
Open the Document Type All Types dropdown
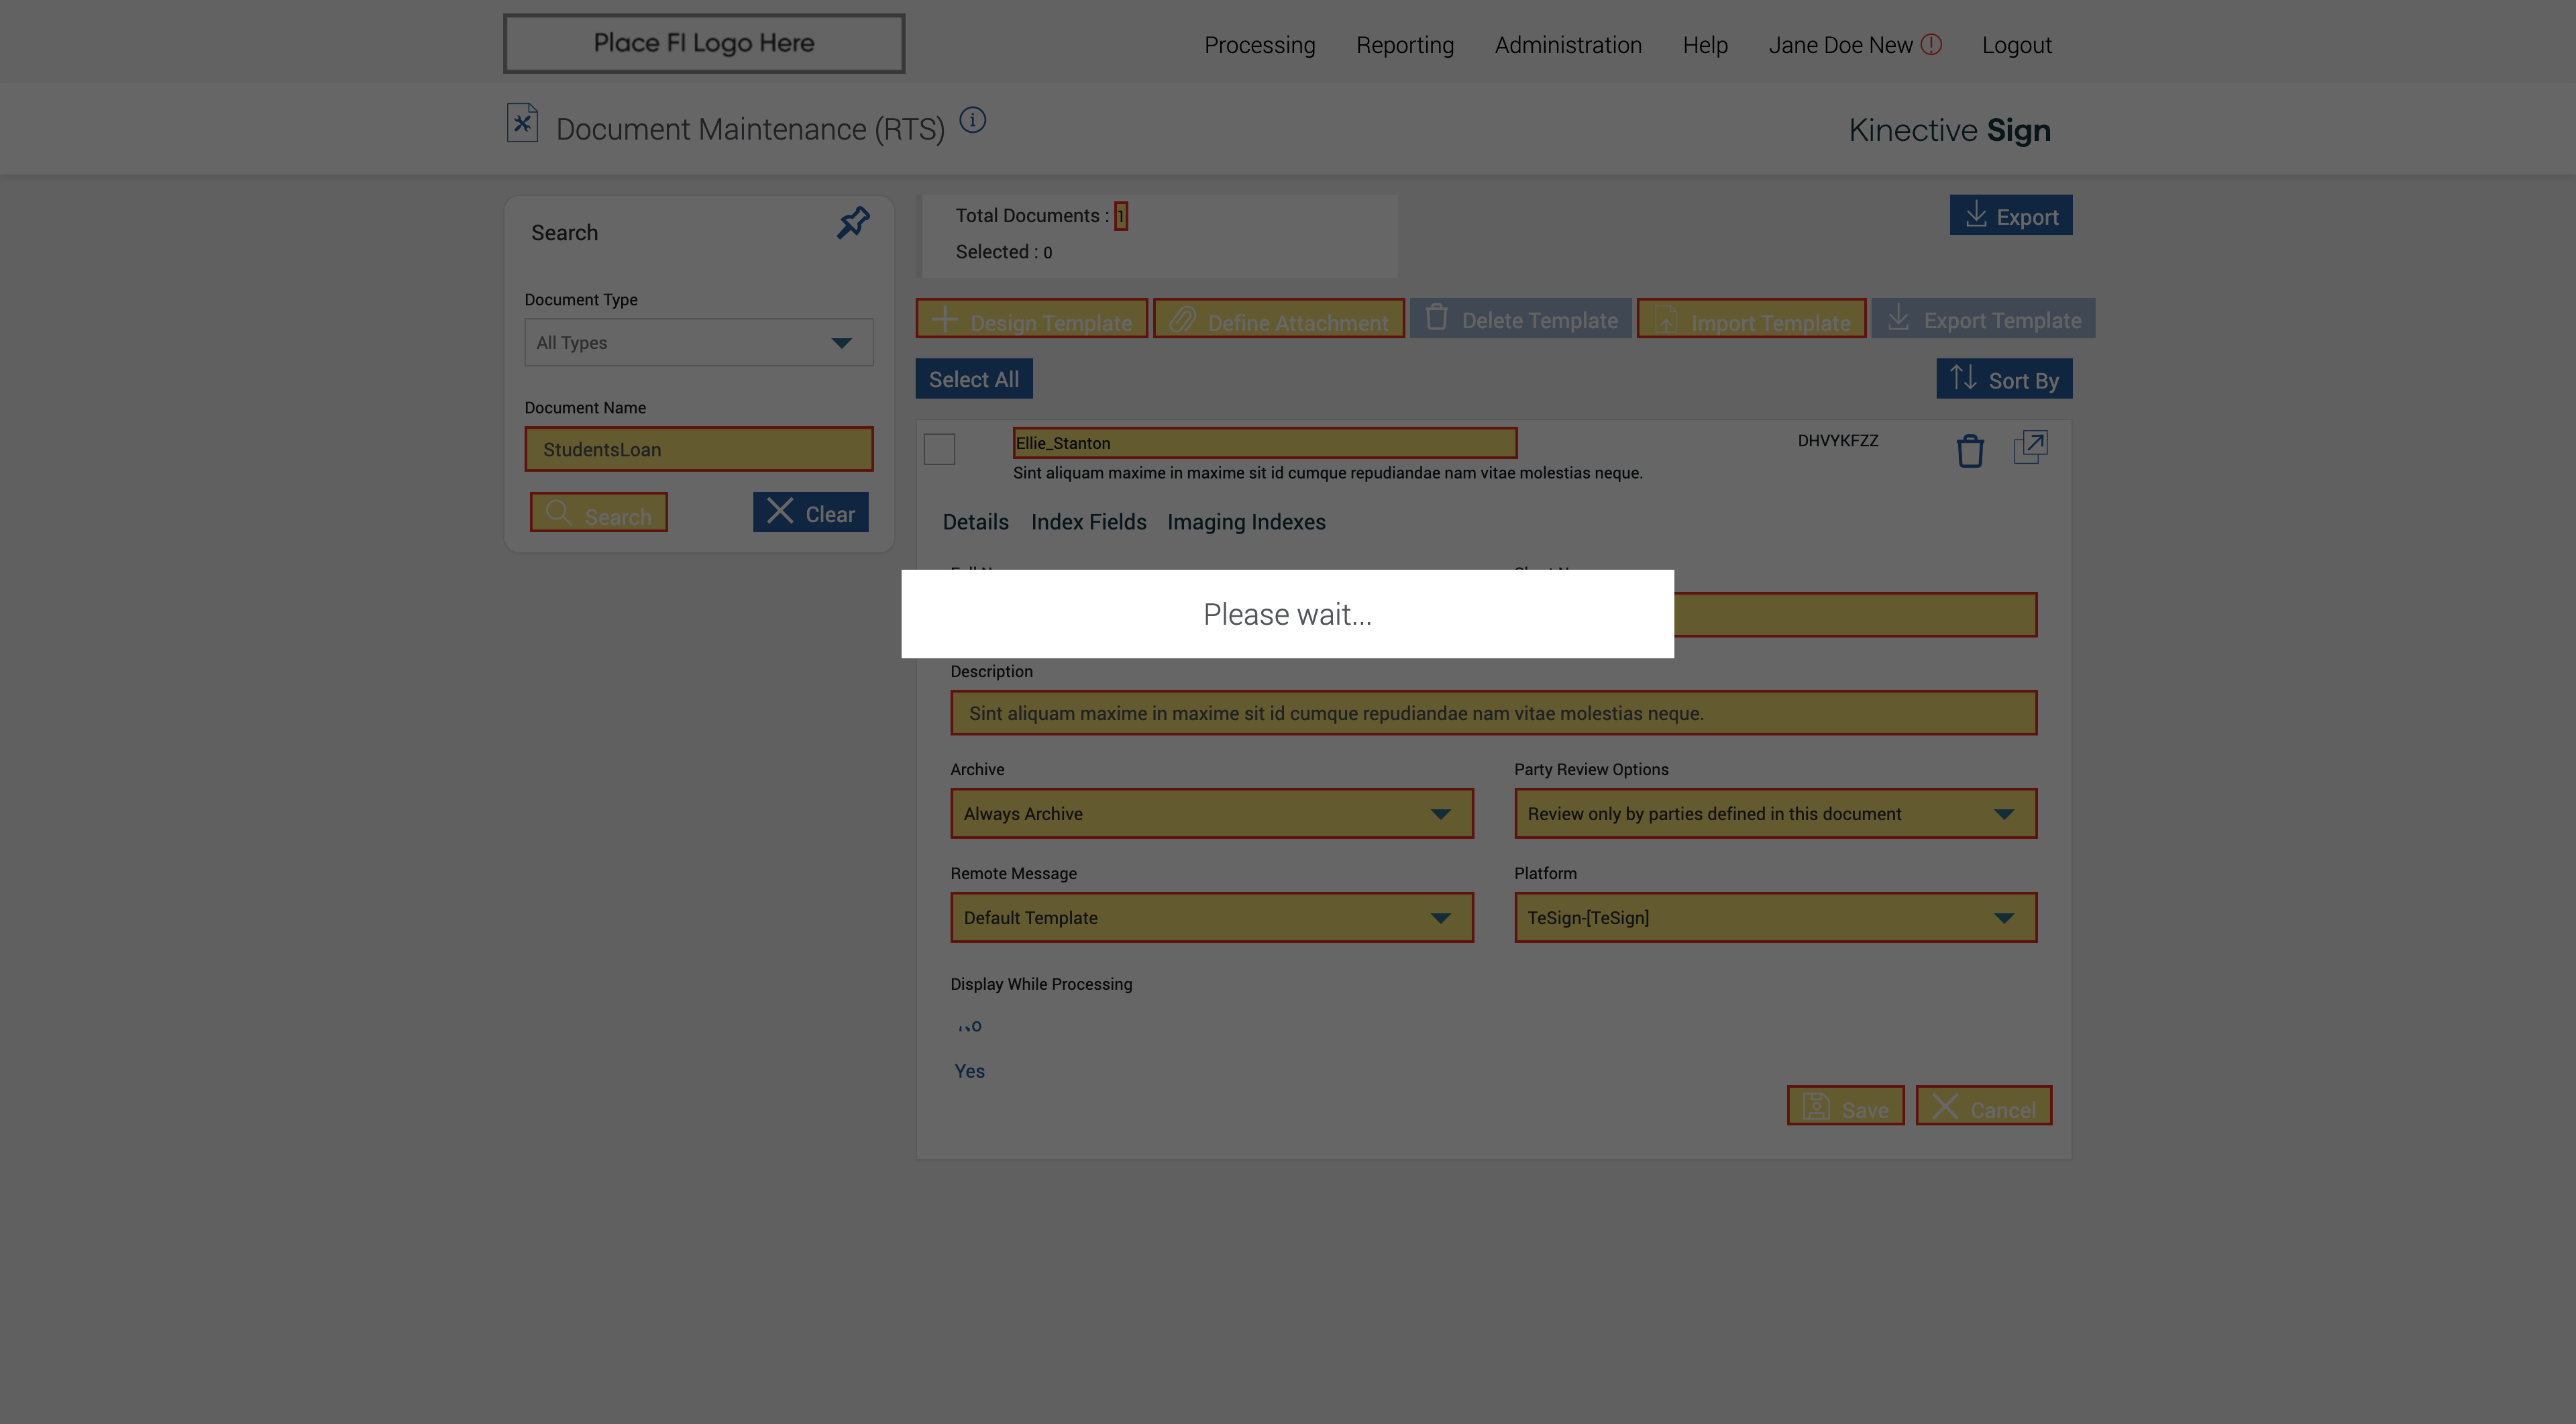(698, 343)
